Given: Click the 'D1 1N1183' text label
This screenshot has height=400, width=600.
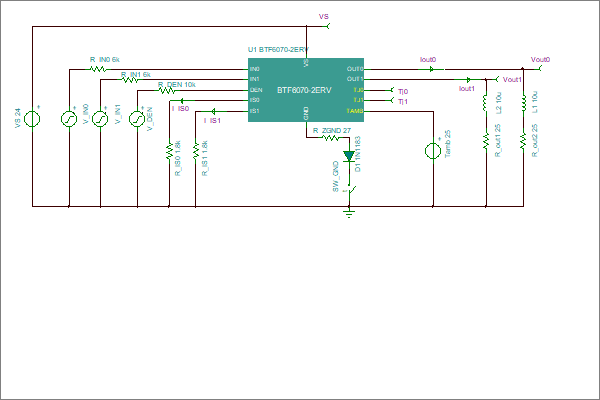Looking at the screenshot, I should (357, 154).
